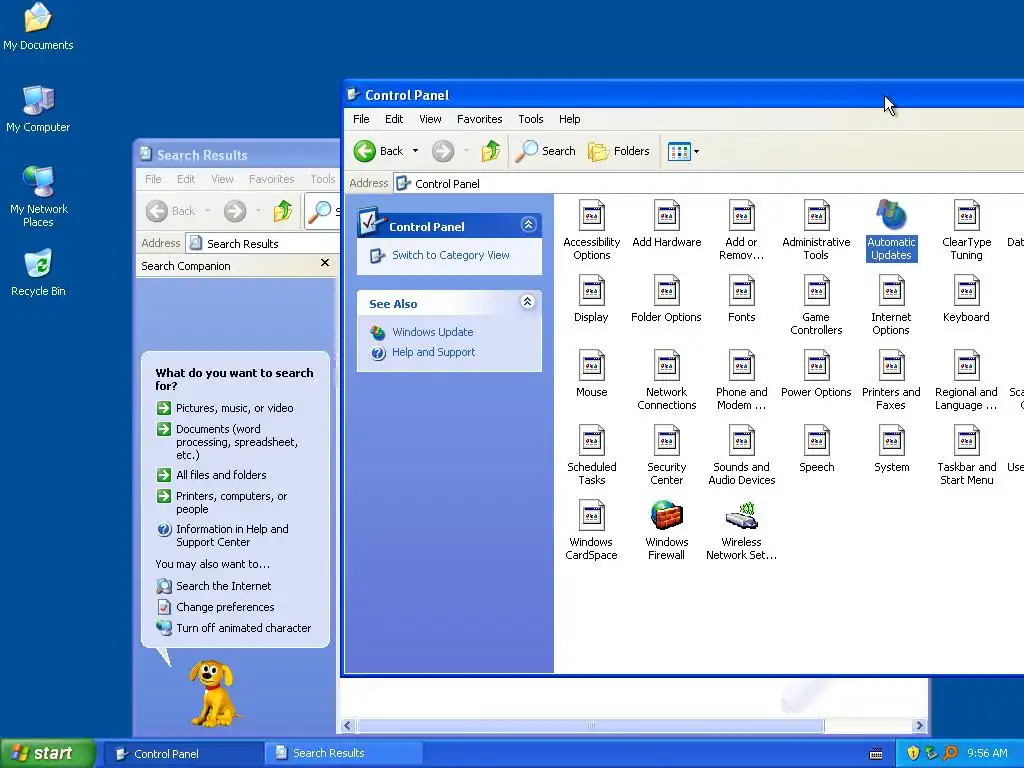
Task: Click Switch to Category View link
Action: 451,255
